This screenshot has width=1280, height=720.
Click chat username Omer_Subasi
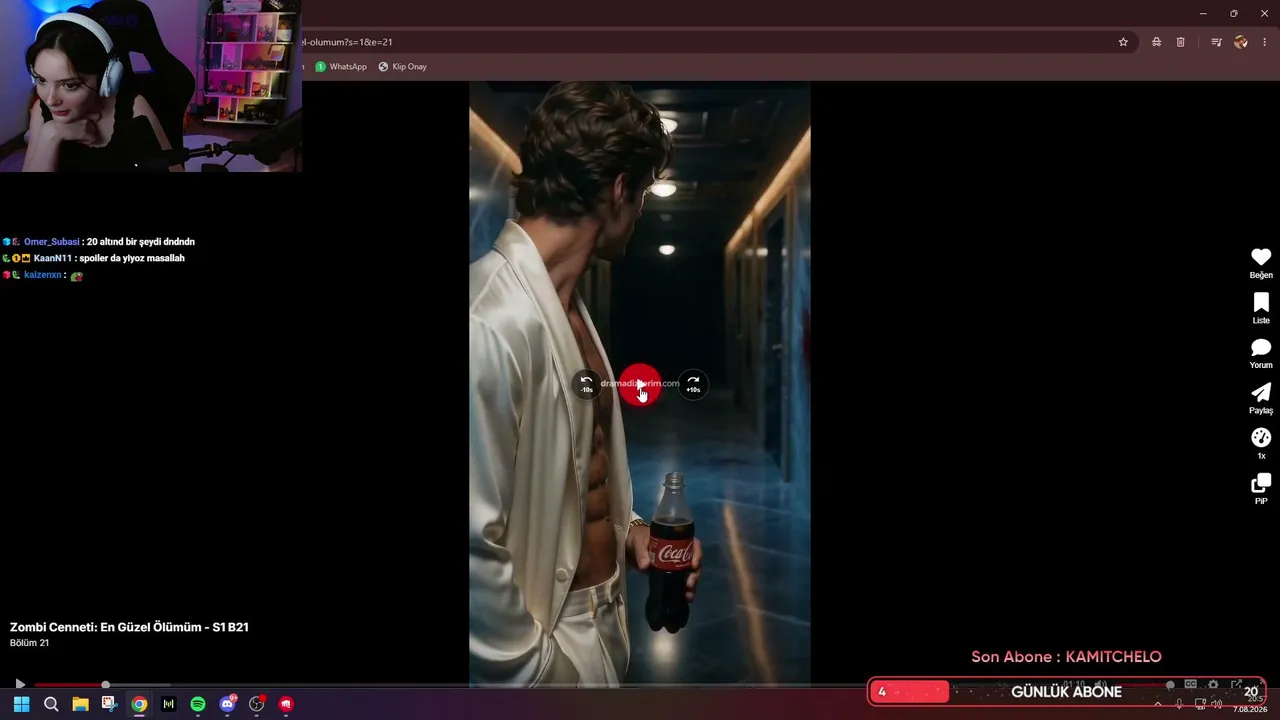point(51,242)
